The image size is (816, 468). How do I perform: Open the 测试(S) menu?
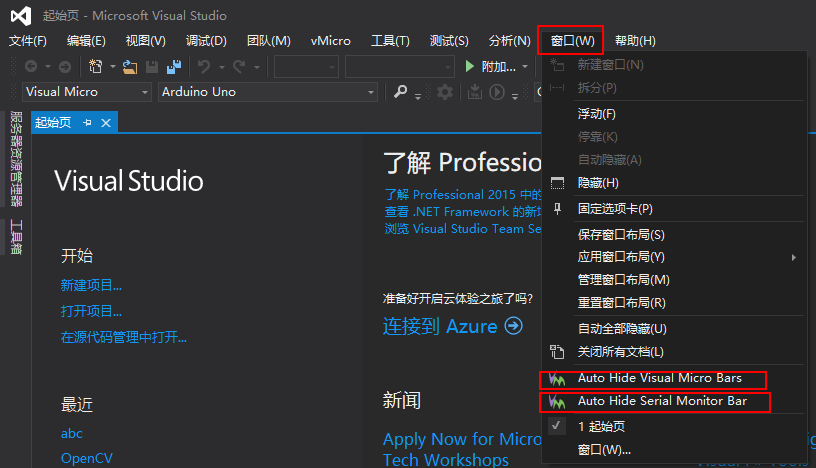(x=449, y=41)
